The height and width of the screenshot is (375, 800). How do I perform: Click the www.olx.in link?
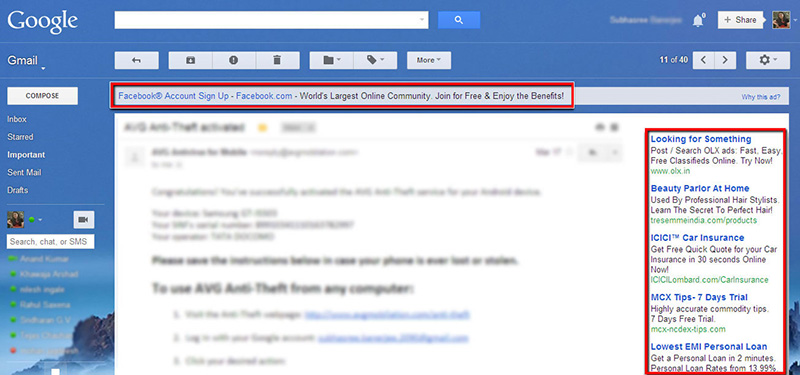(x=670, y=171)
